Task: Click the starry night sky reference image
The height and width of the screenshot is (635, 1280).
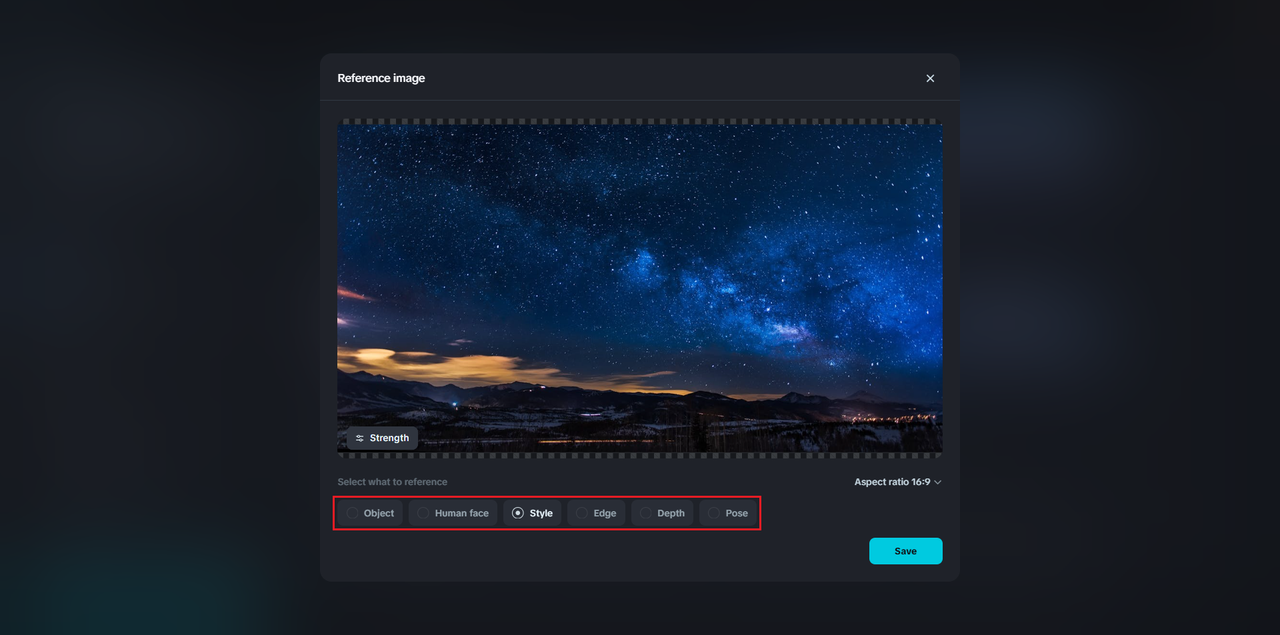Action: (640, 288)
